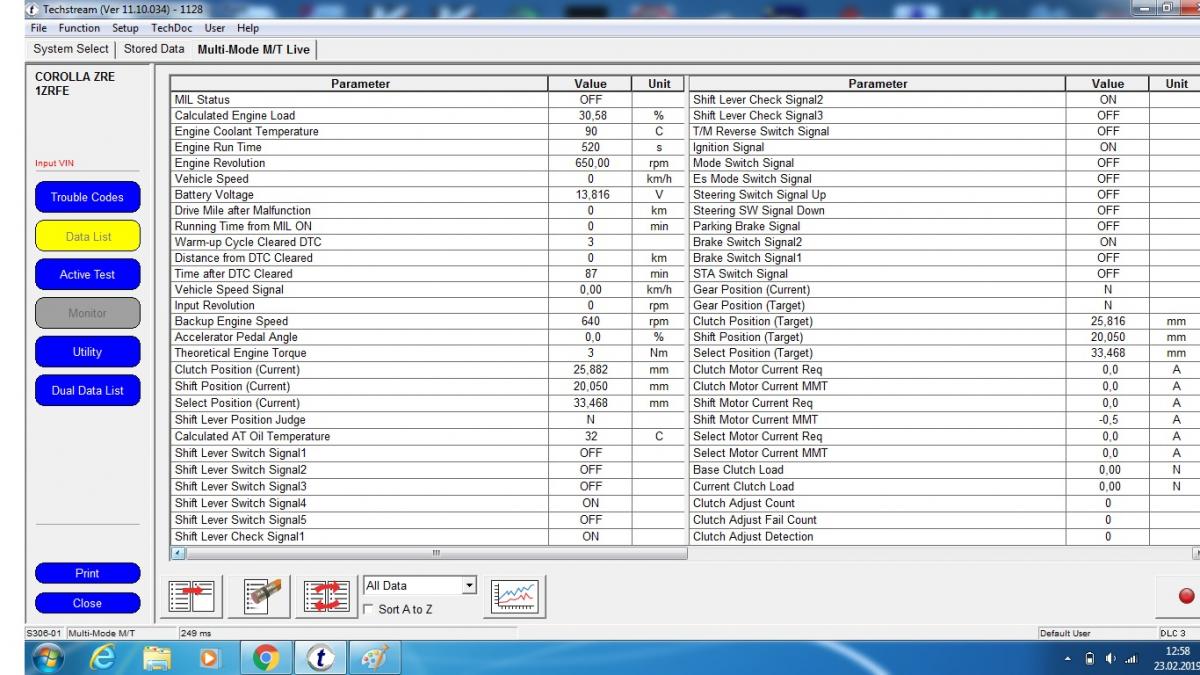Click the horizontal scrollbar thumb
The width and height of the screenshot is (1200, 675).
pyautogui.click(x=435, y=553)
